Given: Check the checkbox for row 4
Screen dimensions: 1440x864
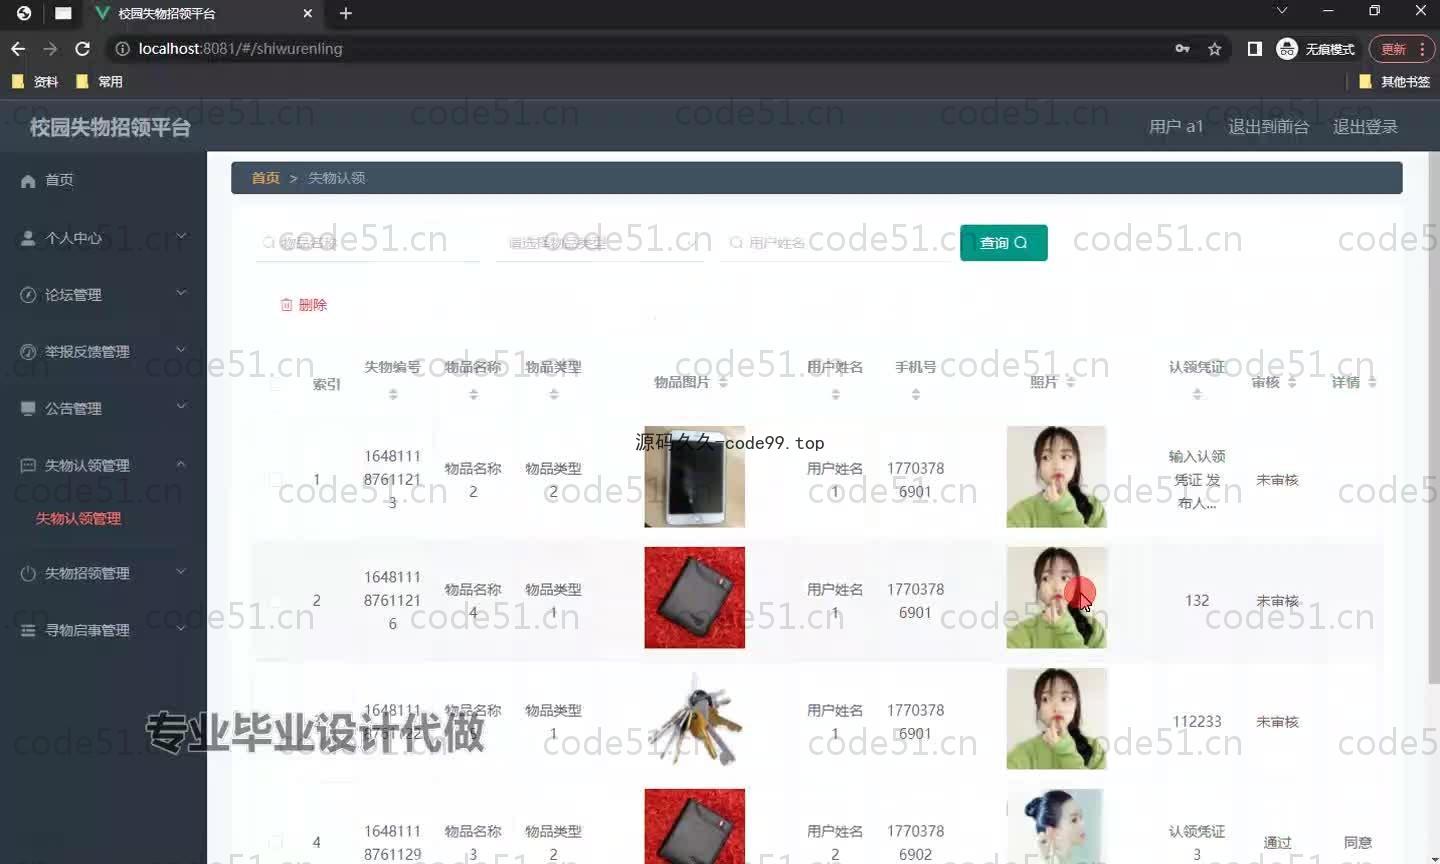Looking at the screenshot, I should click(275, 842).
